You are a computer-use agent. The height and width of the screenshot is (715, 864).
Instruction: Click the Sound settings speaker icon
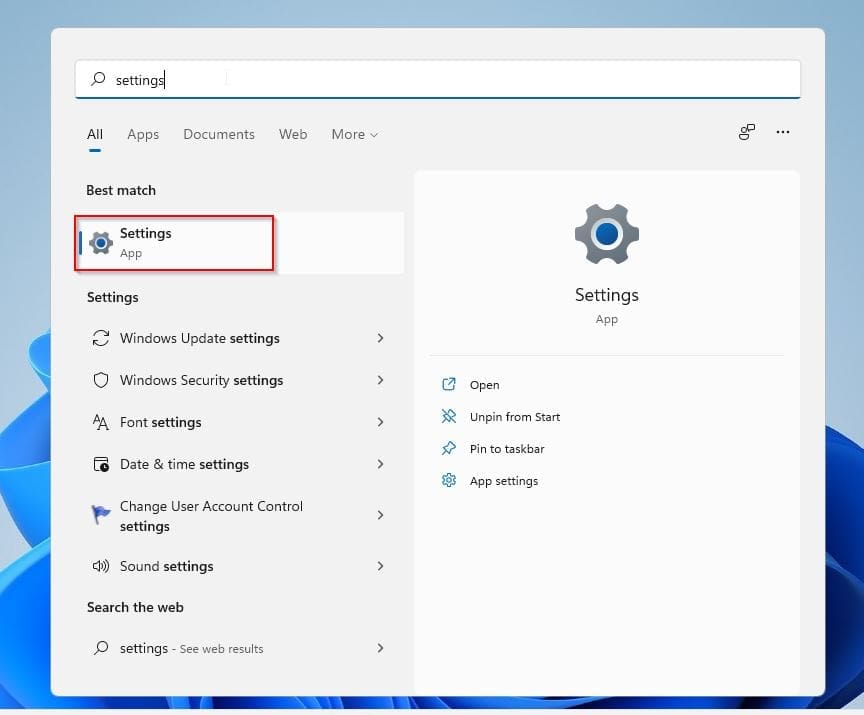pos(101,566)
